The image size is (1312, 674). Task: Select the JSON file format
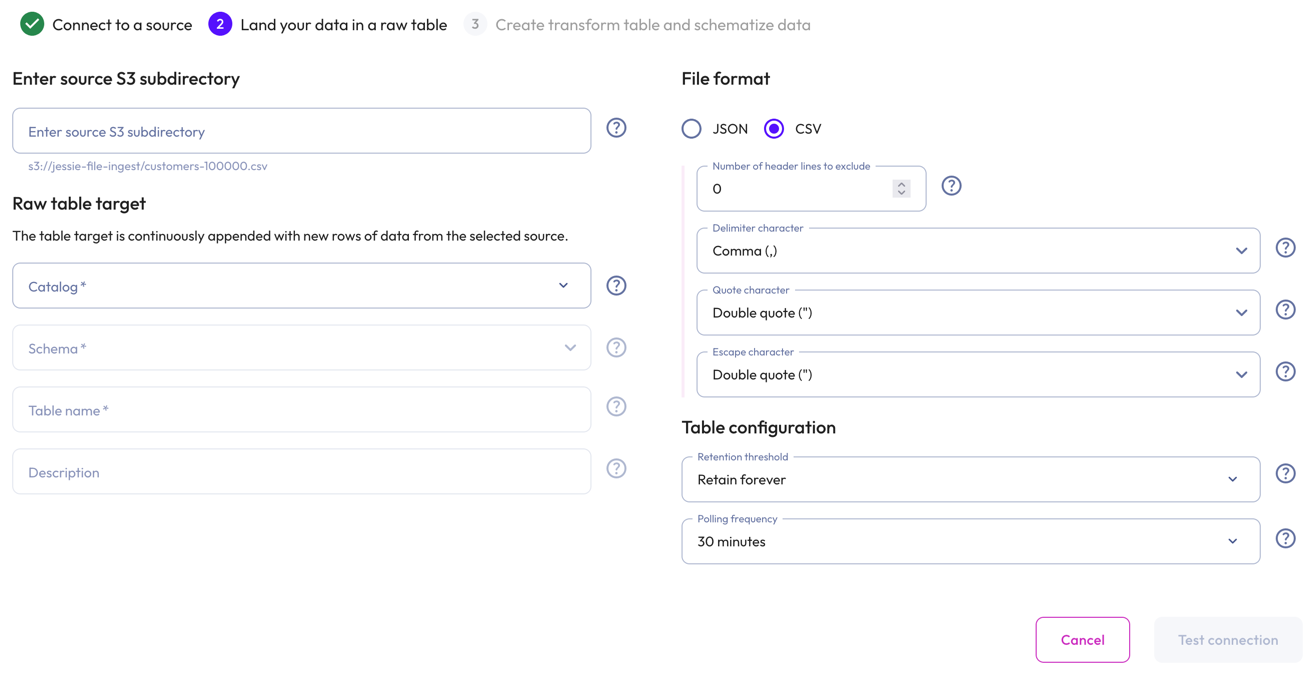click(691, 128)
